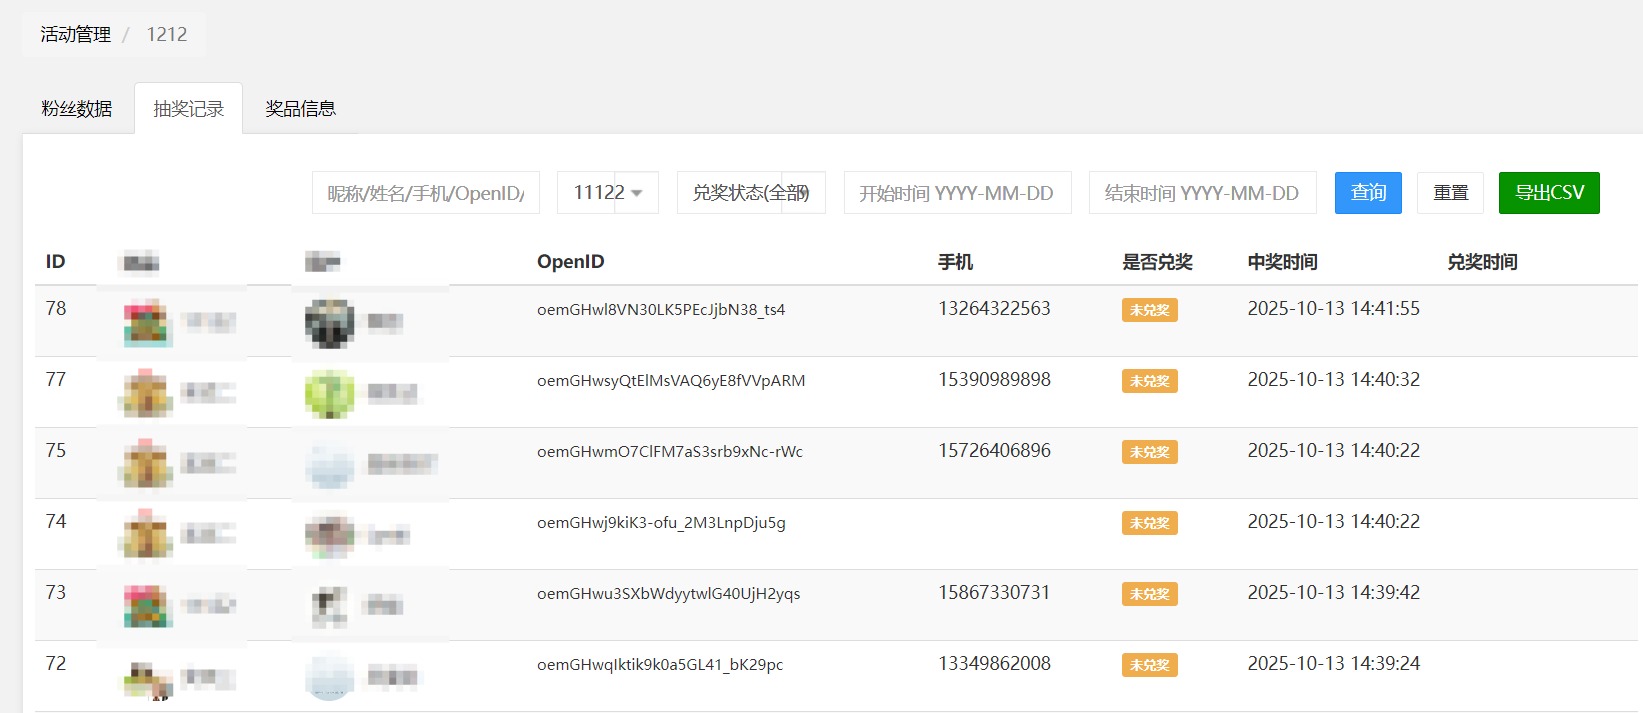Open the 奖品信息 tab
The height and width of the screenshot is (713, 1643).
click(x=300, y=109)
